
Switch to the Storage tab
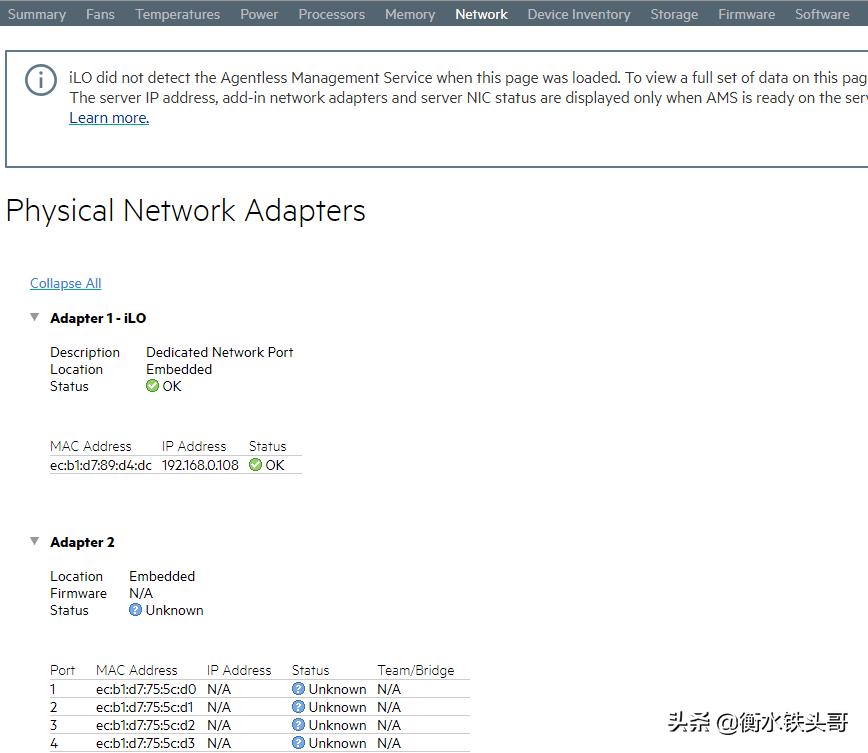pyautogui.click(x=674, y=14)
